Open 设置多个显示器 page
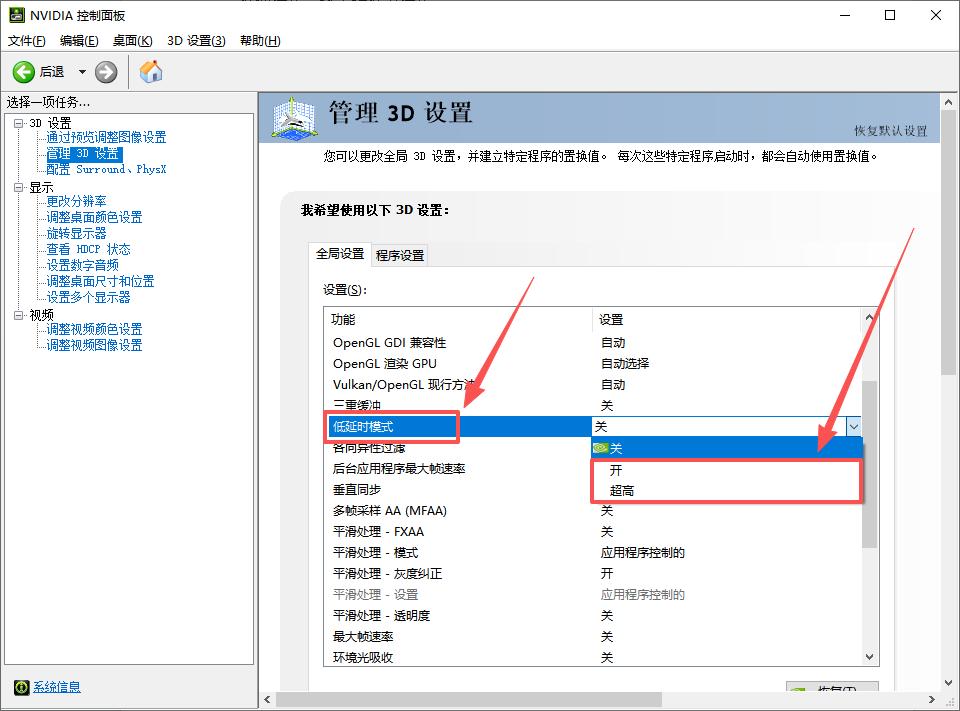This screenshot has height=711, width=960. click(x=89, y=297)
